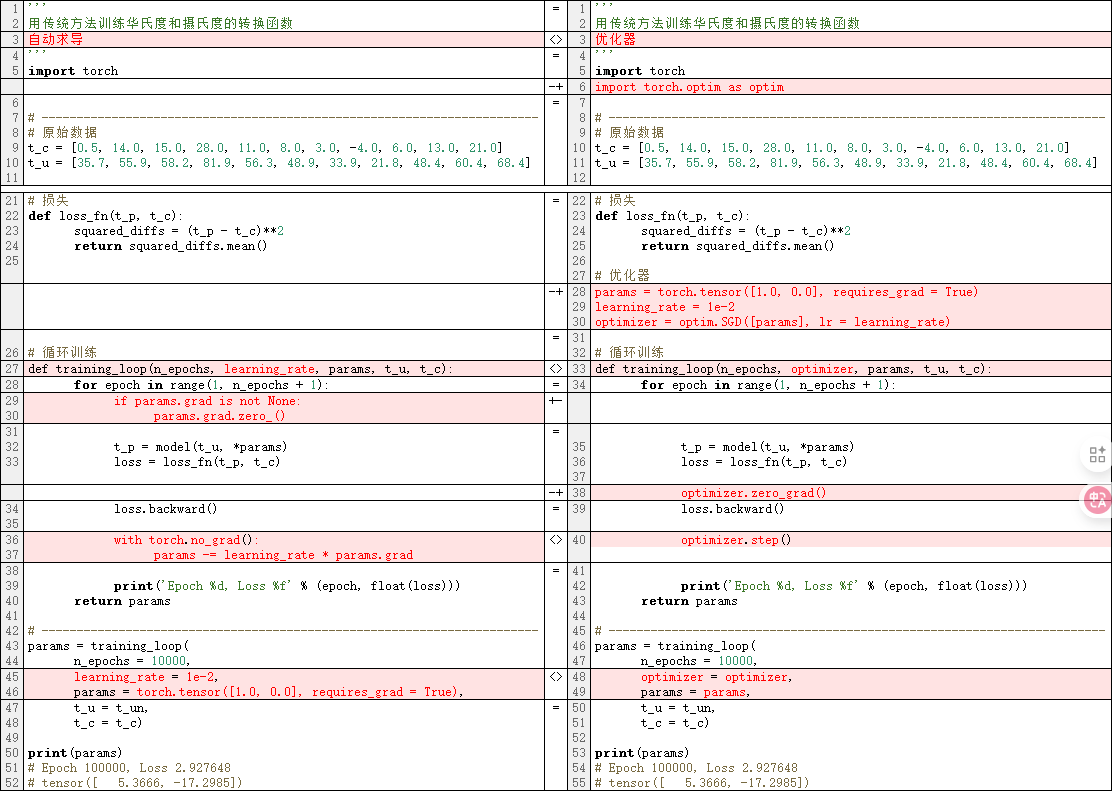1112x791 pixels.
Task: Click left-pane 't_c = [0.5, 14.0, ...' on line 9
Action: [x=265, y=148]
